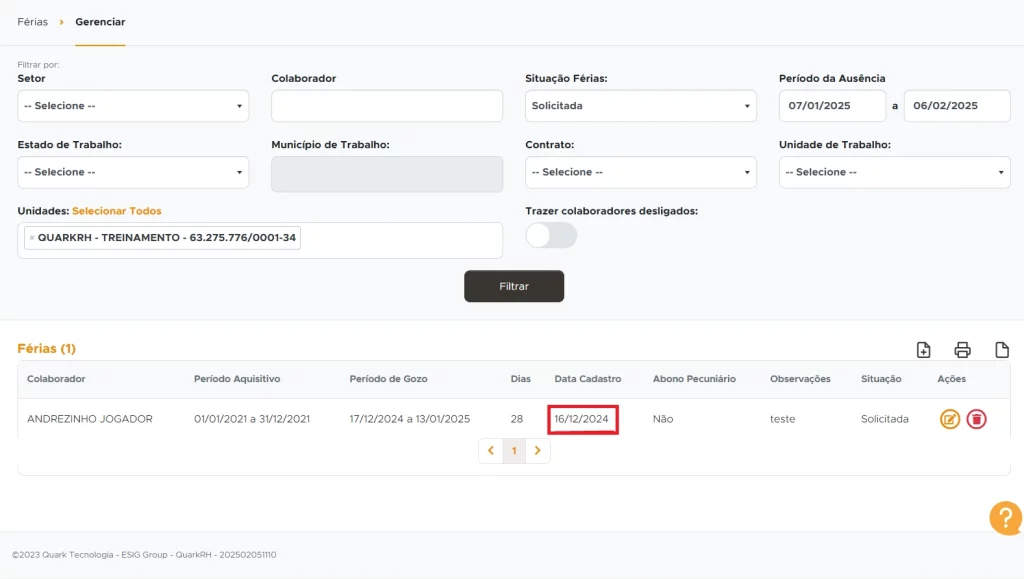Expand the Situação Férias dropdown
The width and height of the screenshot is (1024, 579).
point(641,106)
